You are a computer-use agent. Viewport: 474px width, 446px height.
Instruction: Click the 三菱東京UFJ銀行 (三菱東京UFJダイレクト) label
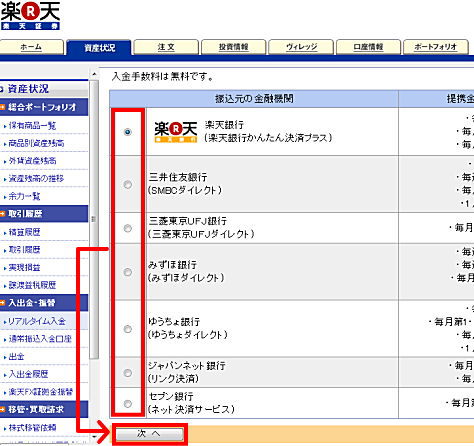click(201, 227)
